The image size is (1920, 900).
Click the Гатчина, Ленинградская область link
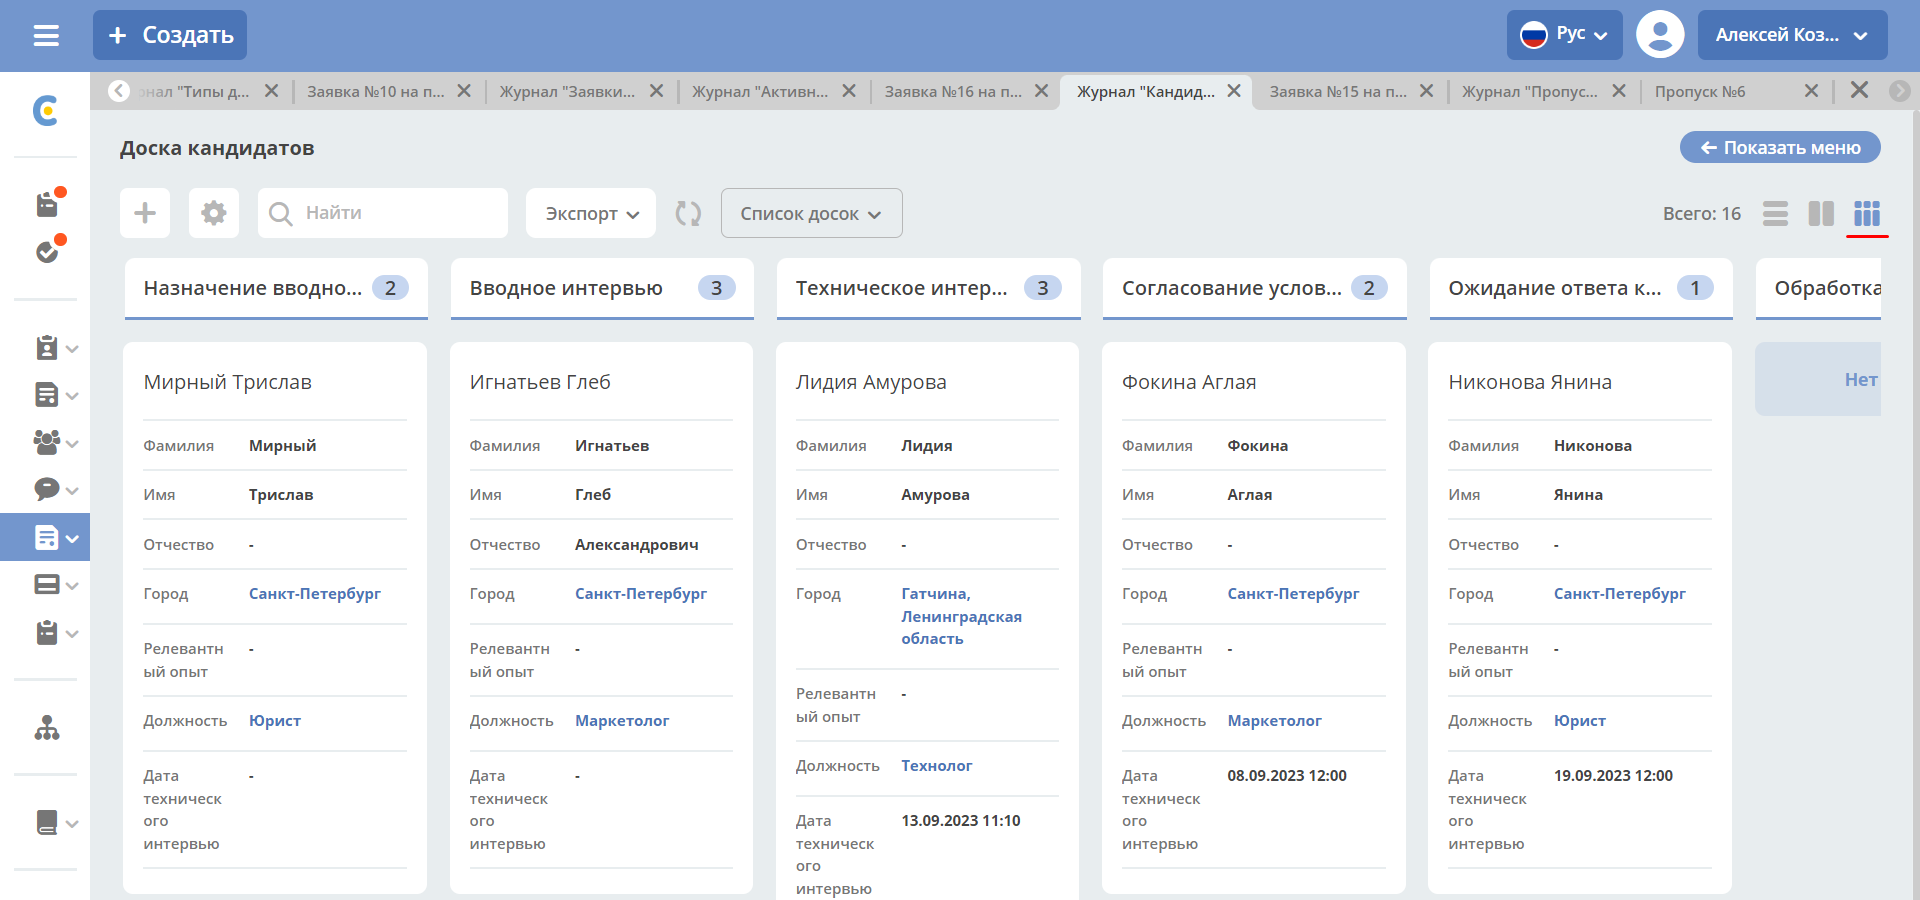[x=961, y=616]
